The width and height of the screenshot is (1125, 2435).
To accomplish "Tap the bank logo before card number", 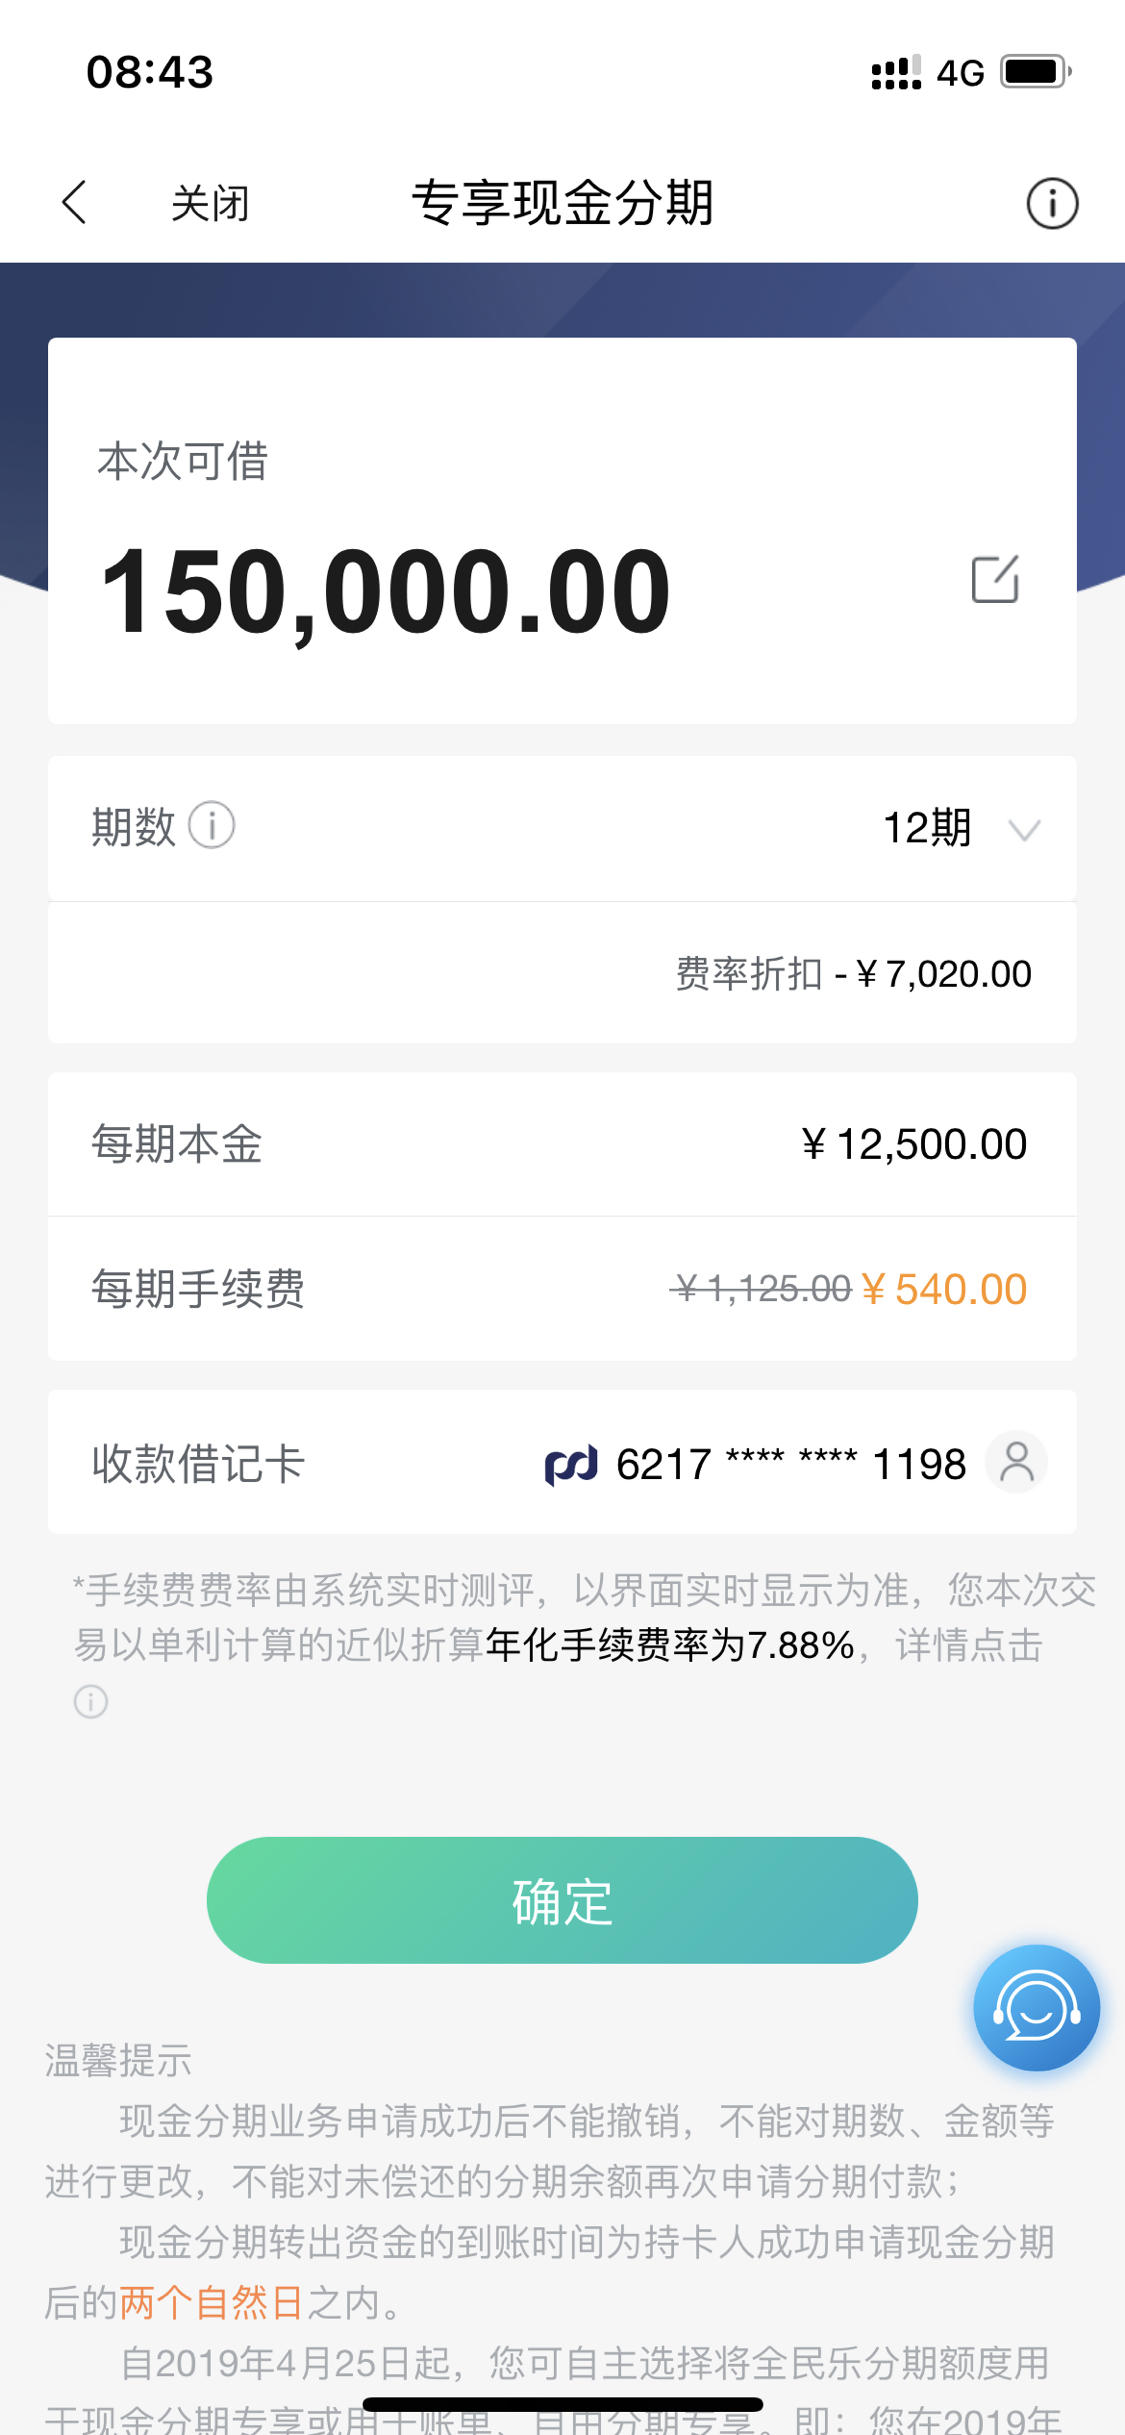I will 571,1465.
